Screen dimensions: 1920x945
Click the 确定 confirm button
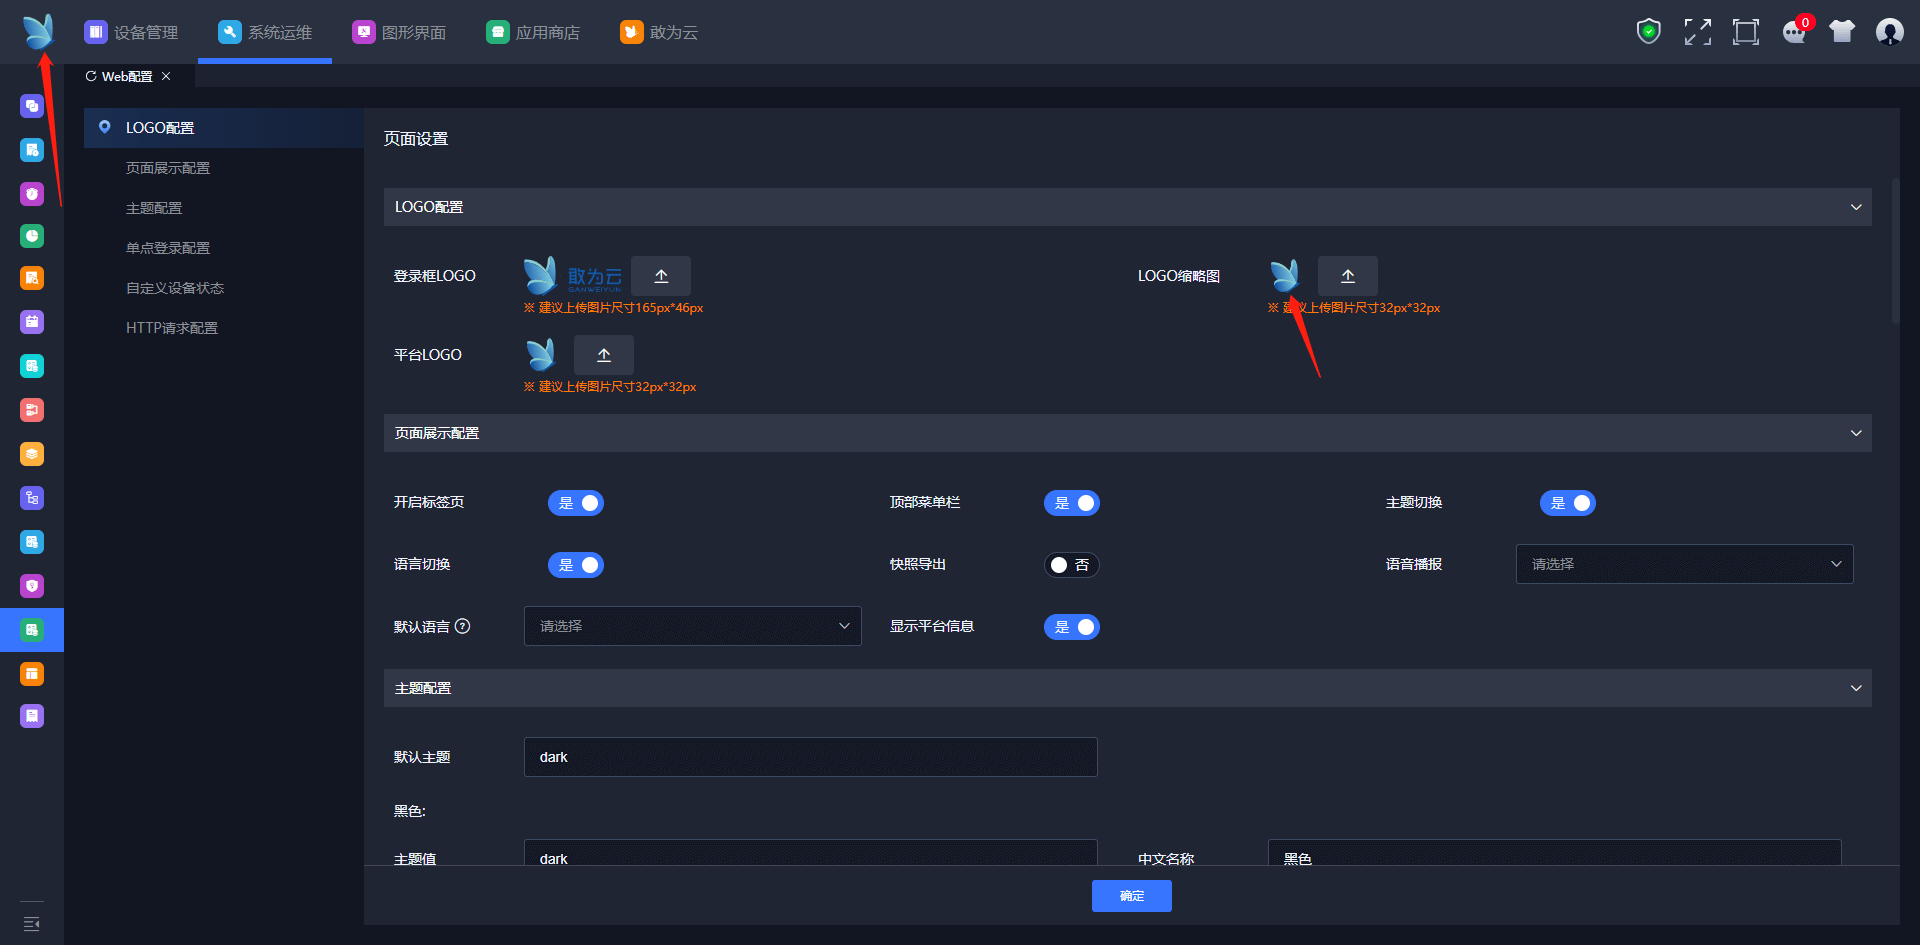coord(1131,896)
